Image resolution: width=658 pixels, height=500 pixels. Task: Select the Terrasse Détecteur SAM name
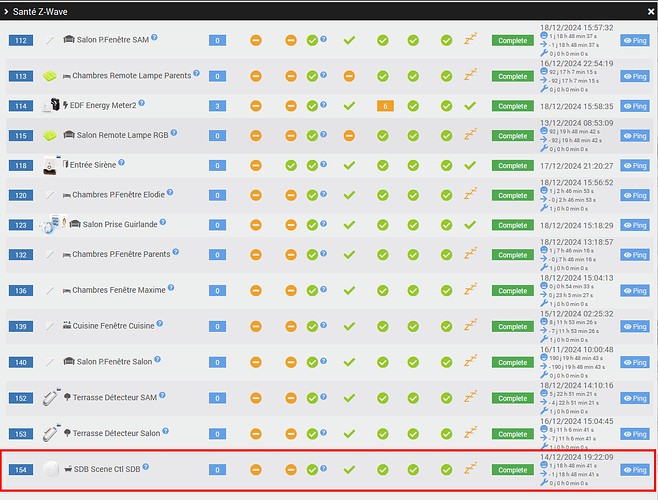[115, 398]
